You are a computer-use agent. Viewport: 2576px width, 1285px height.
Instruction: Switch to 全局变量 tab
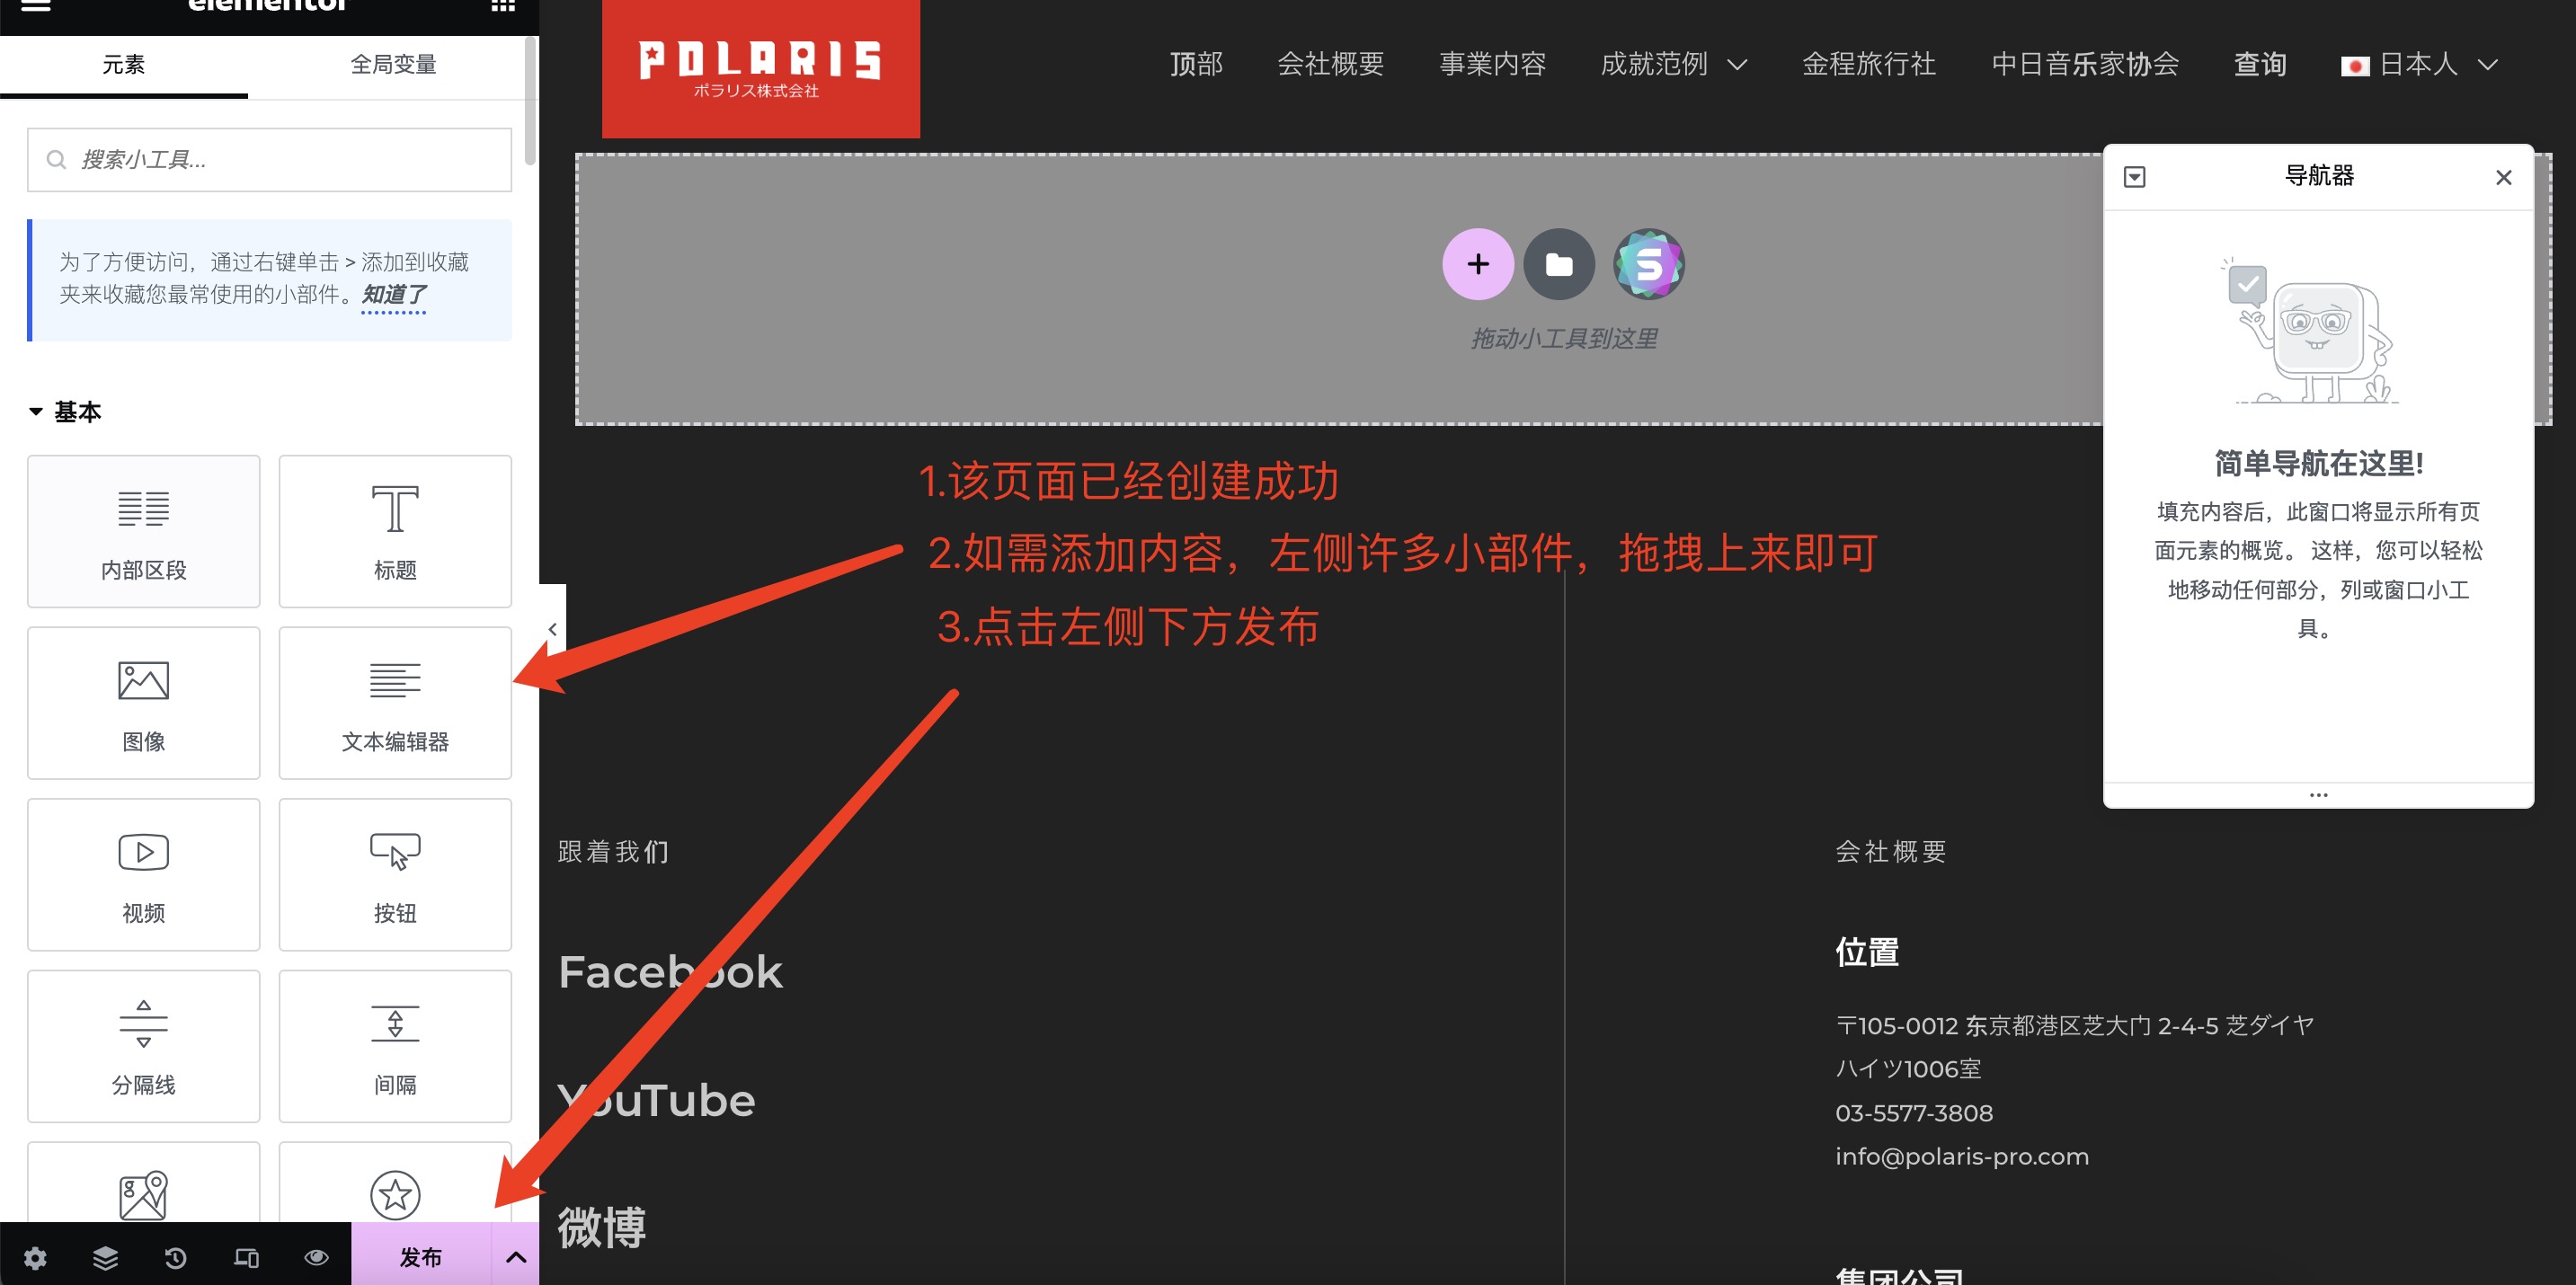(393, 65)
